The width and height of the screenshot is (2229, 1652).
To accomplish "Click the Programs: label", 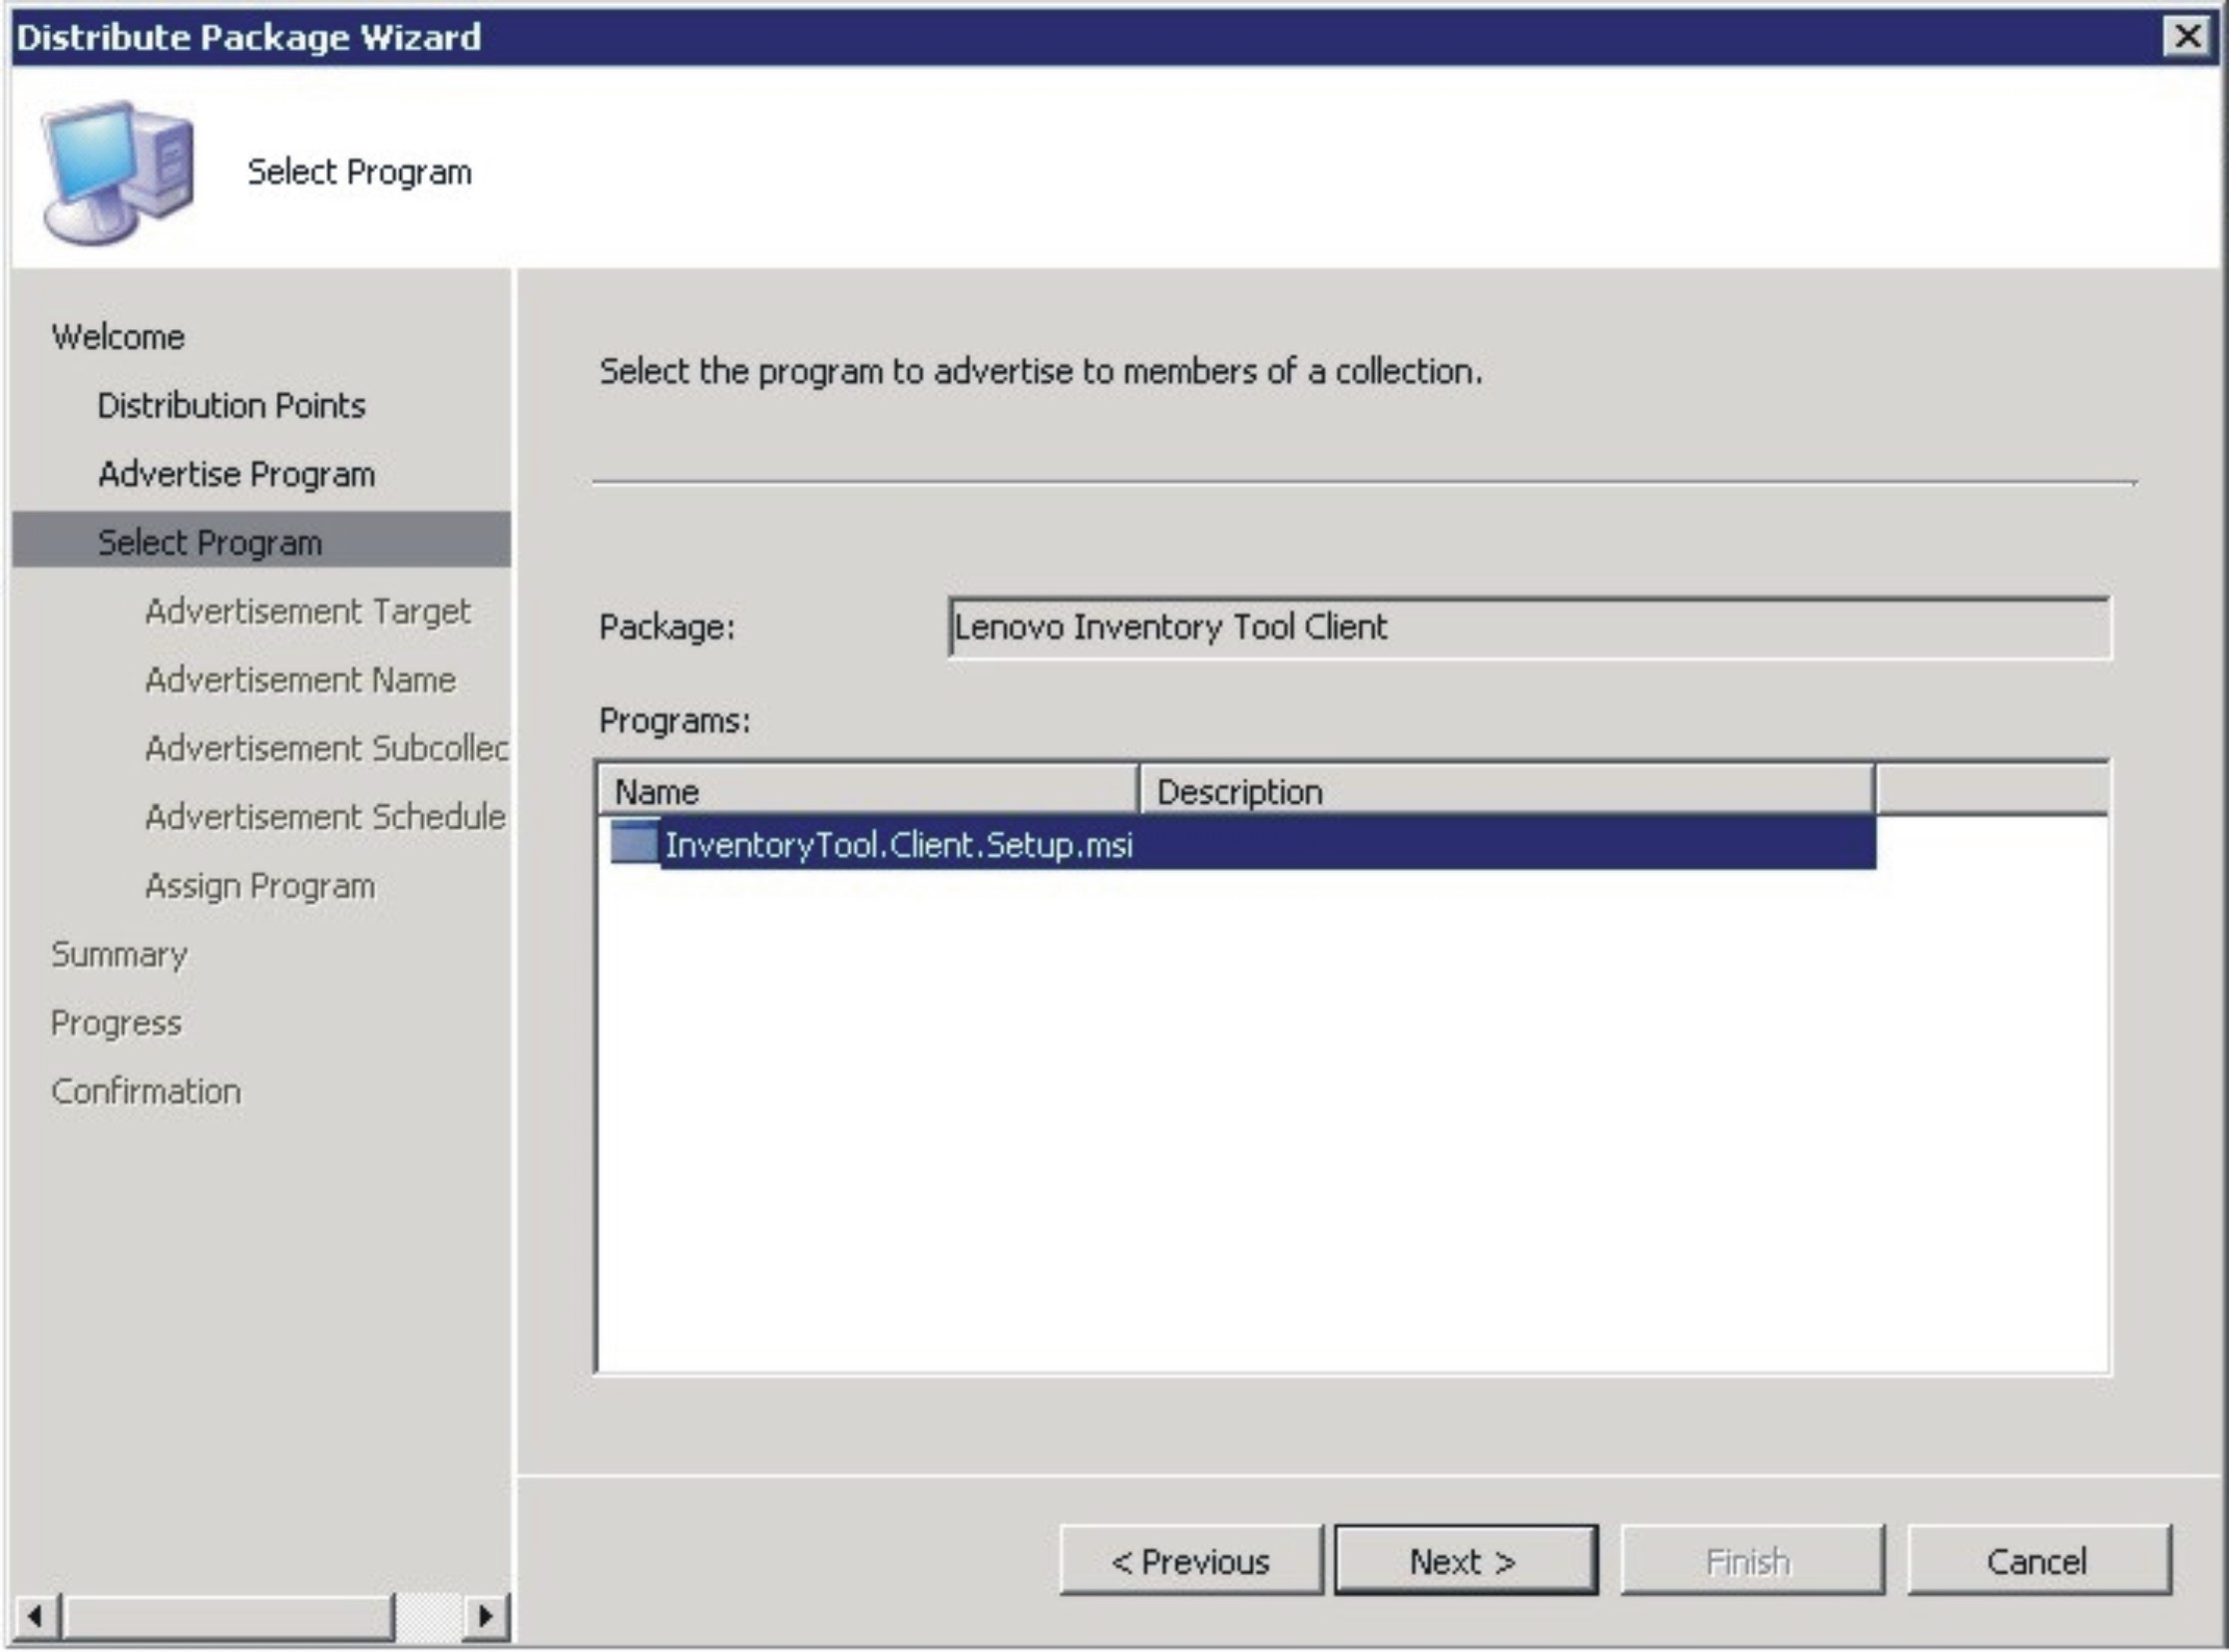I will pos(674,720).
